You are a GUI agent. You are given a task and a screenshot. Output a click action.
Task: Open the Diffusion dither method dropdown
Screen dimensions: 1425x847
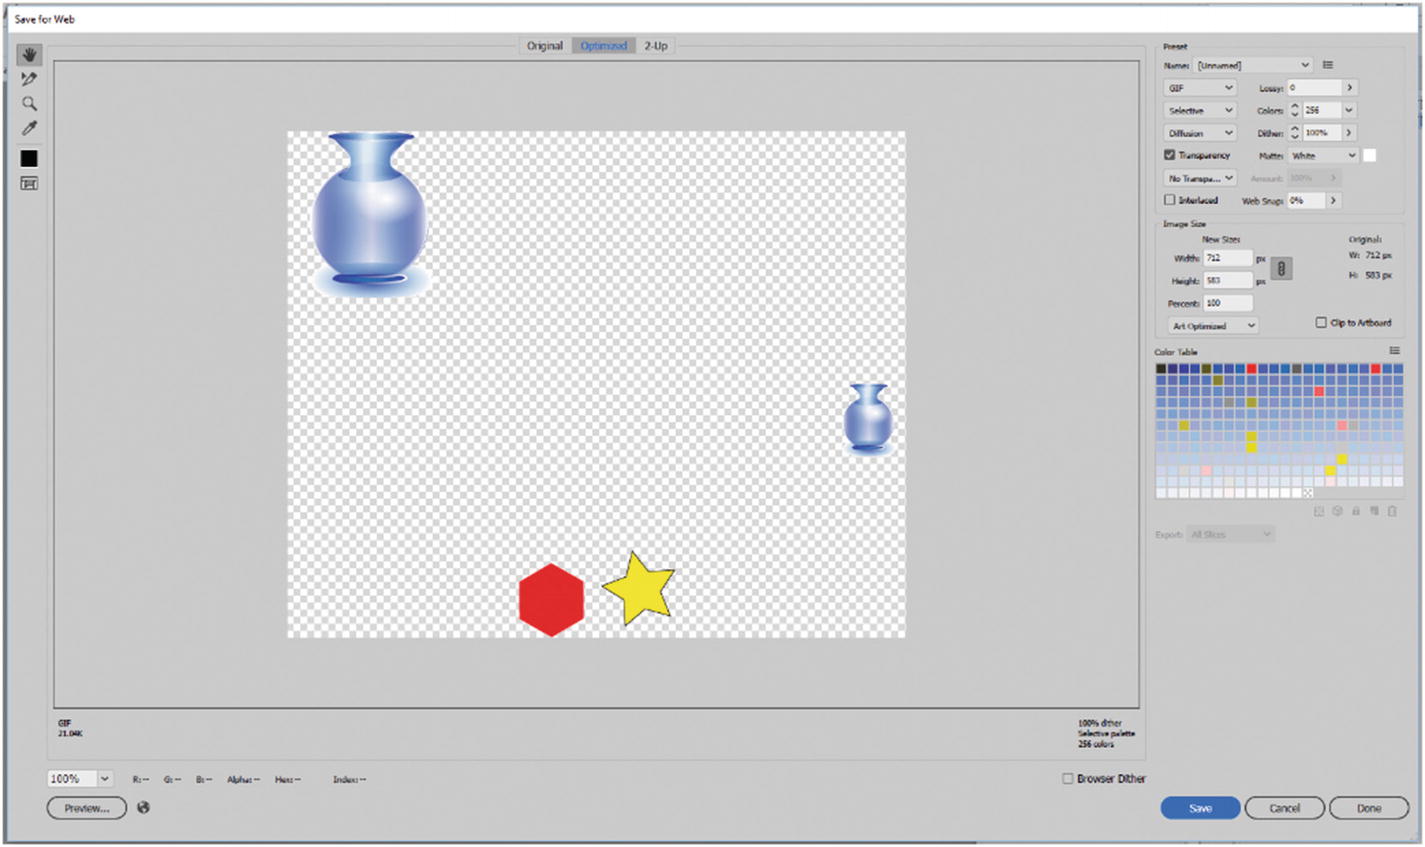click(1200, 133)
